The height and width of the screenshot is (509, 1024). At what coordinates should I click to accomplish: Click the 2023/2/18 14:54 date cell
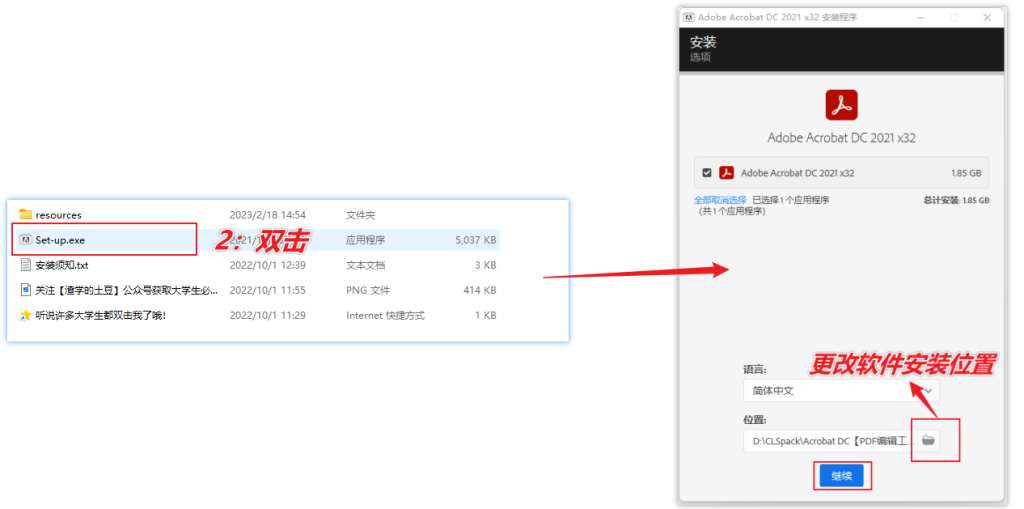[x=268, y=215]
